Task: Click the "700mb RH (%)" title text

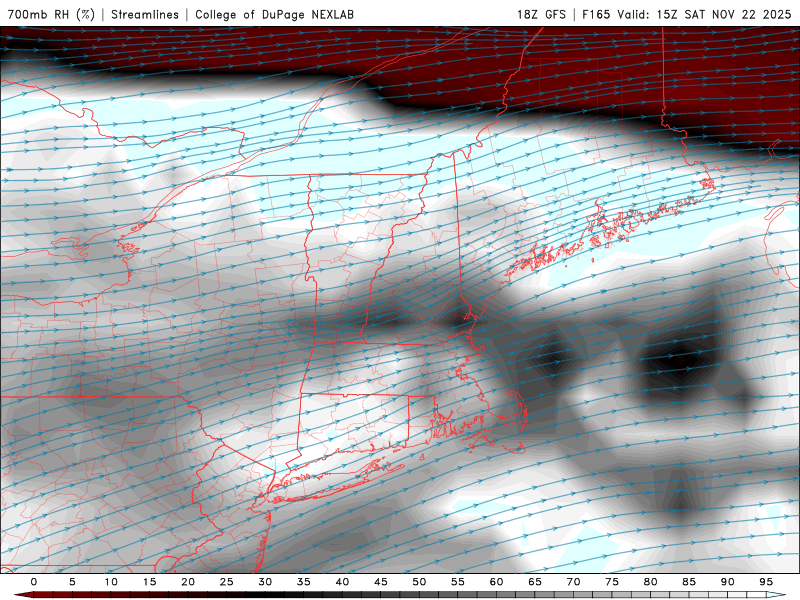Action: [x=51, y=14]
